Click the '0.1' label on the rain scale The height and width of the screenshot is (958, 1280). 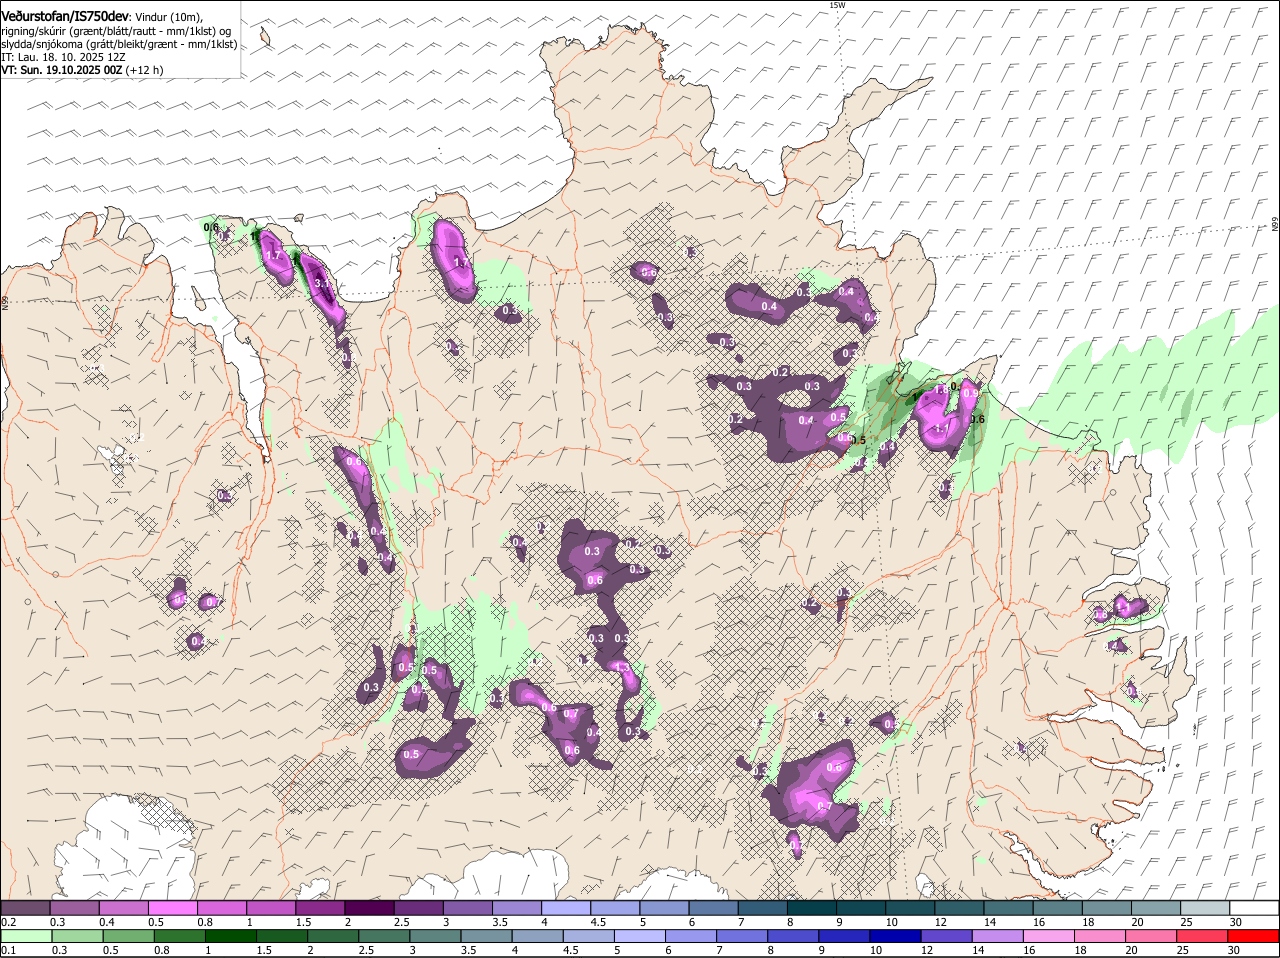(8, 950)
